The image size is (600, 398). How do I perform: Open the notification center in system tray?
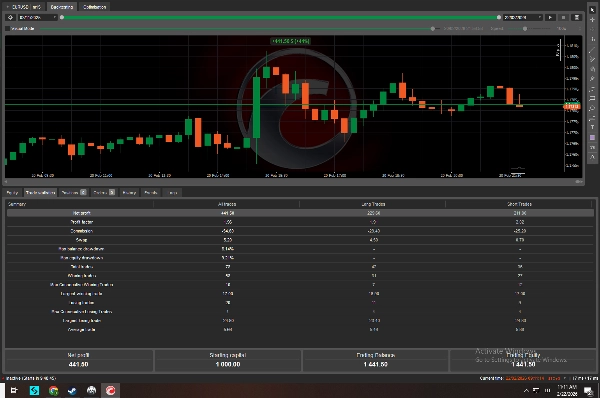point(588,391)
